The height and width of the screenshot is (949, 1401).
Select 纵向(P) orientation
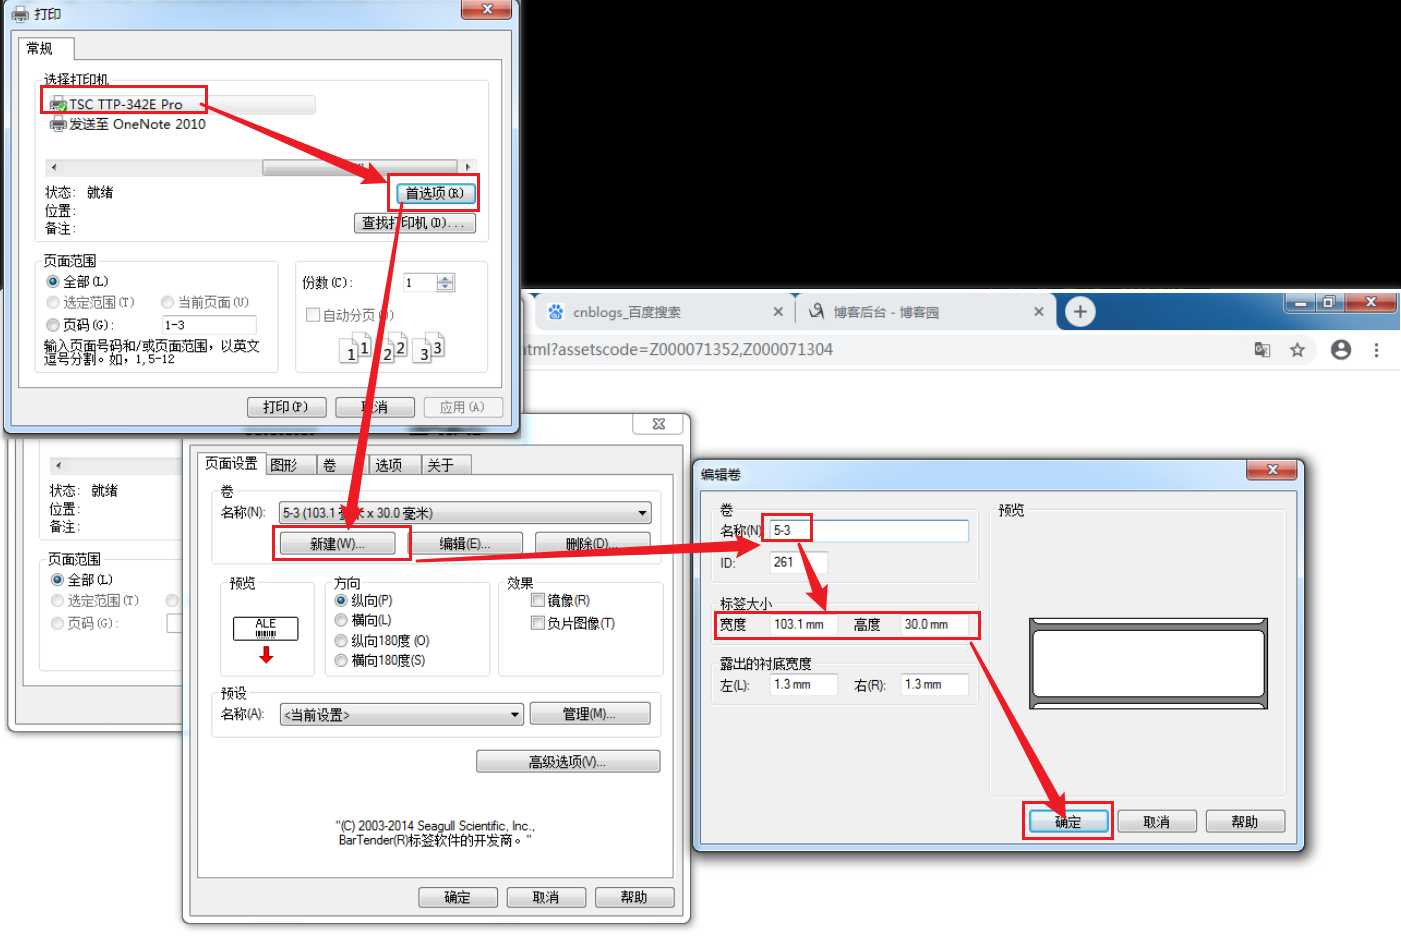341,601
